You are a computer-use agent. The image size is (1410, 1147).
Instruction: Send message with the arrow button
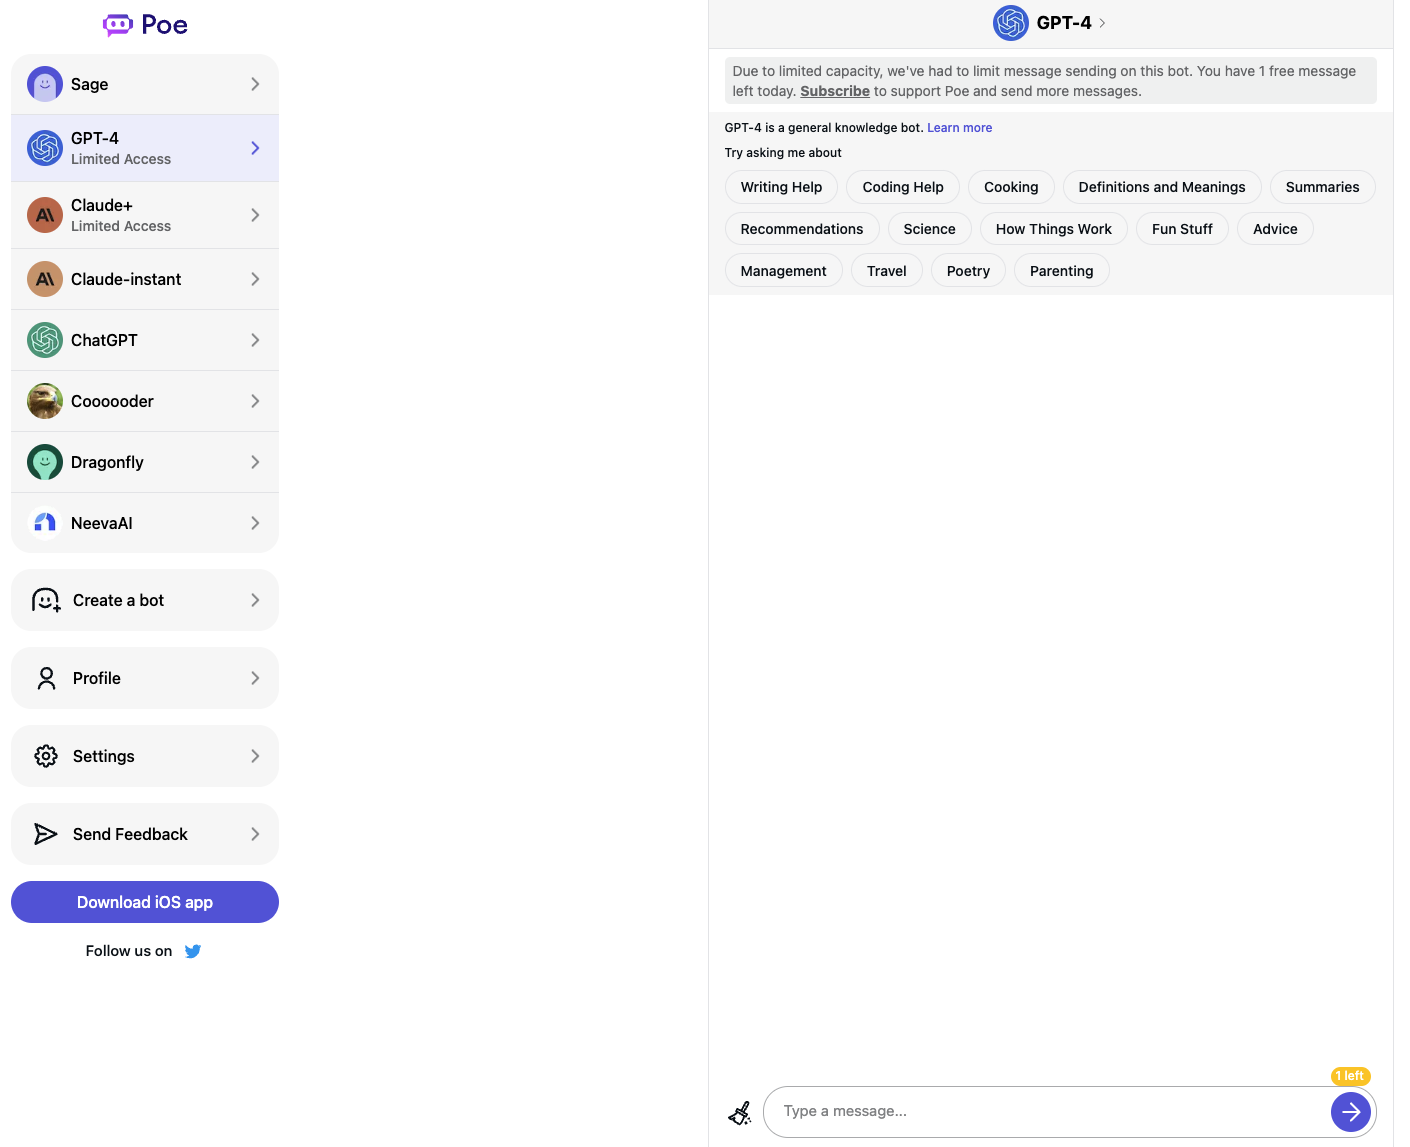pyautogui.click(x=1351, y=1111)
